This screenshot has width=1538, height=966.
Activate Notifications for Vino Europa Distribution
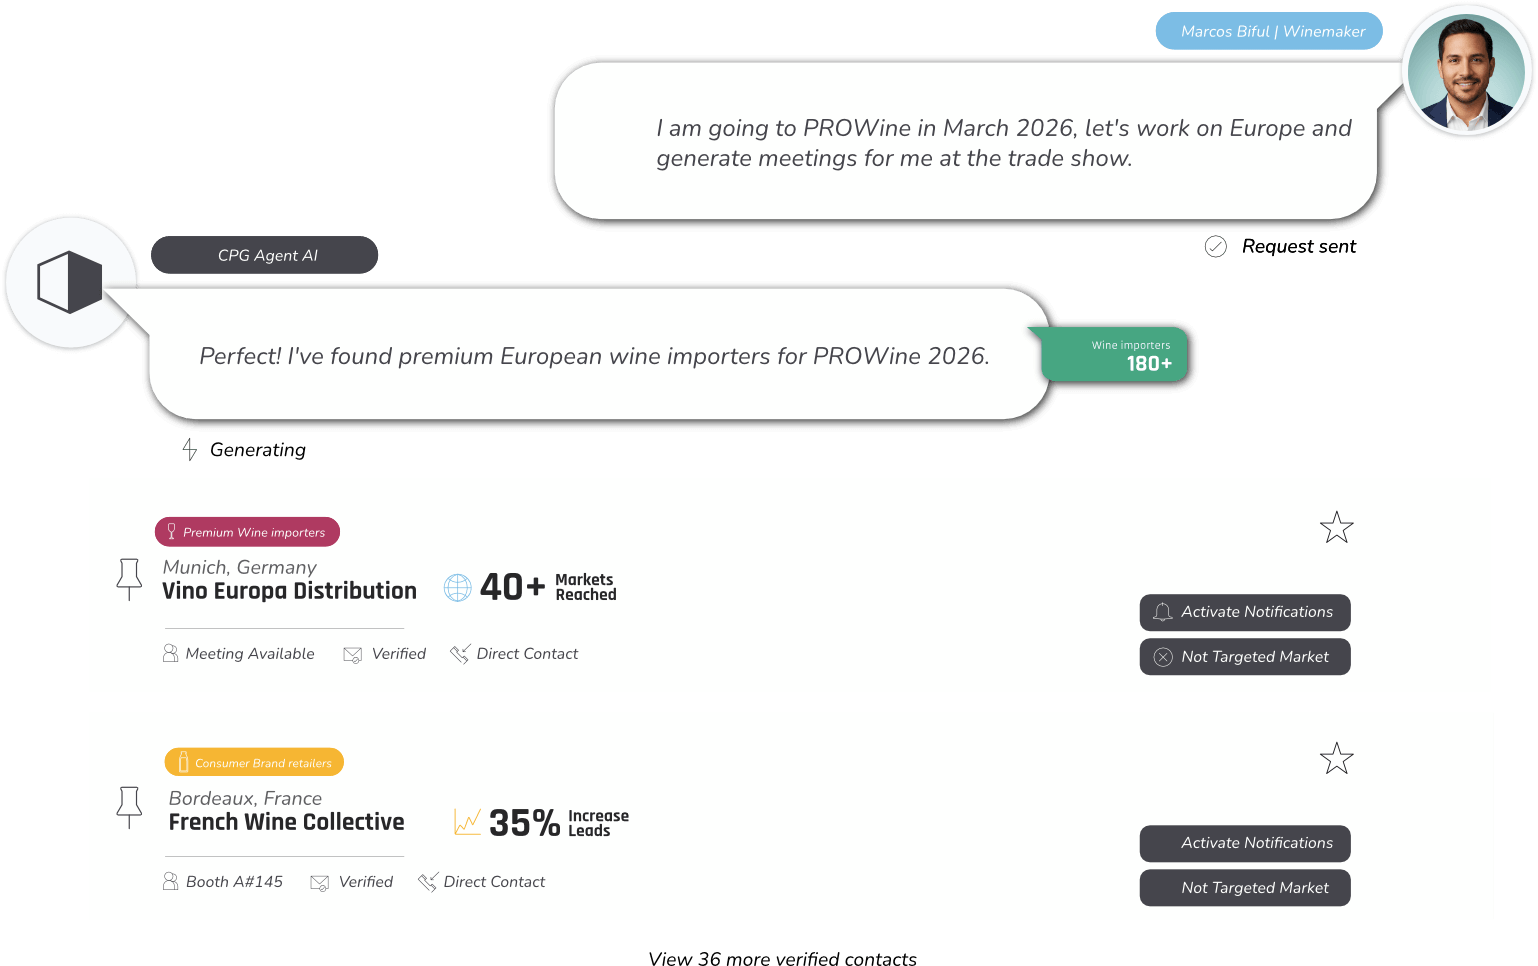1245,612
